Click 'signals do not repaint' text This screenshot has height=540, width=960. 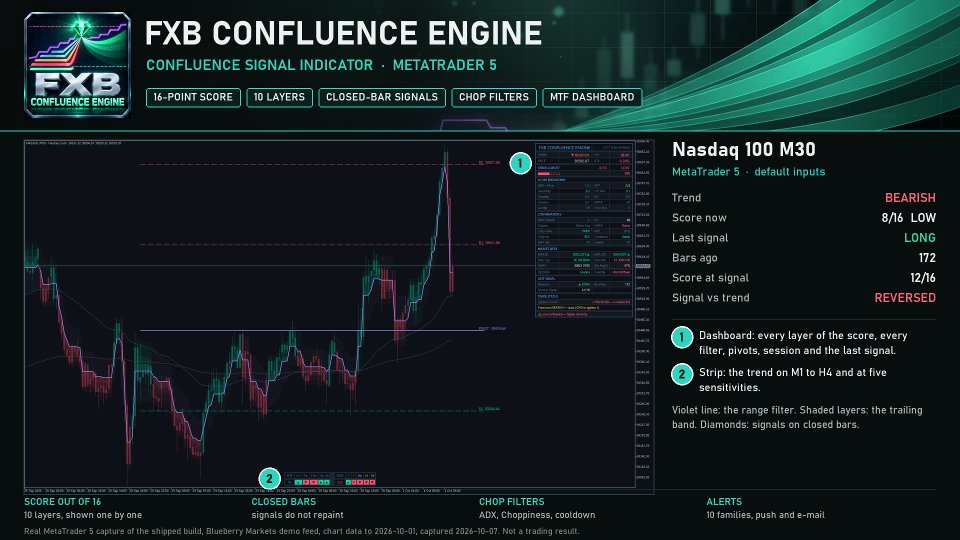click(x=298, y=515)
